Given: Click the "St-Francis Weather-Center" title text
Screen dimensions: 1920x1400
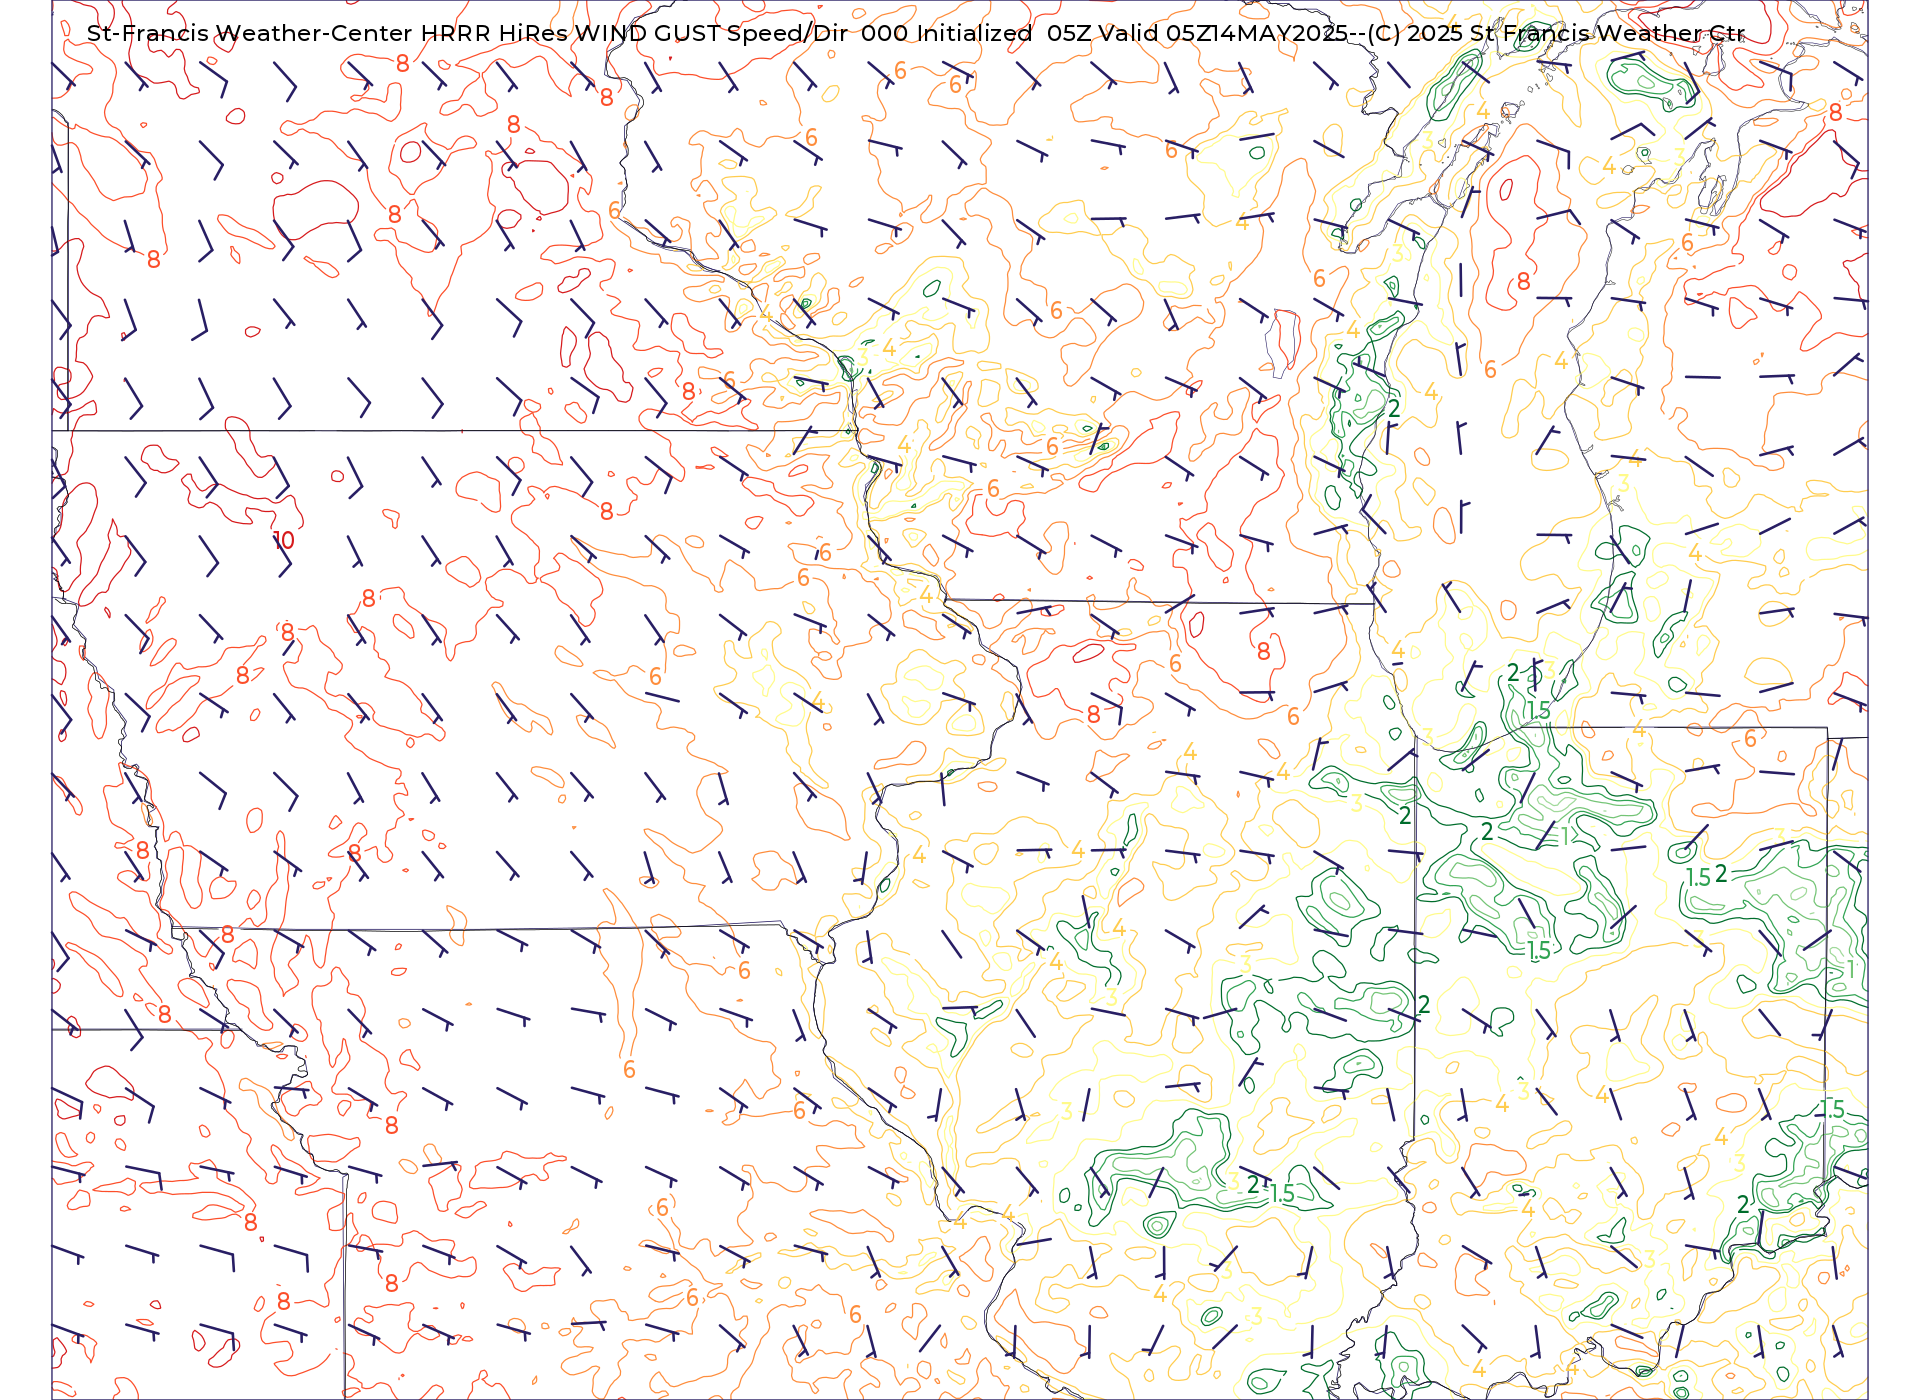Looking at the screenshot, I should [x=249, y=33].
